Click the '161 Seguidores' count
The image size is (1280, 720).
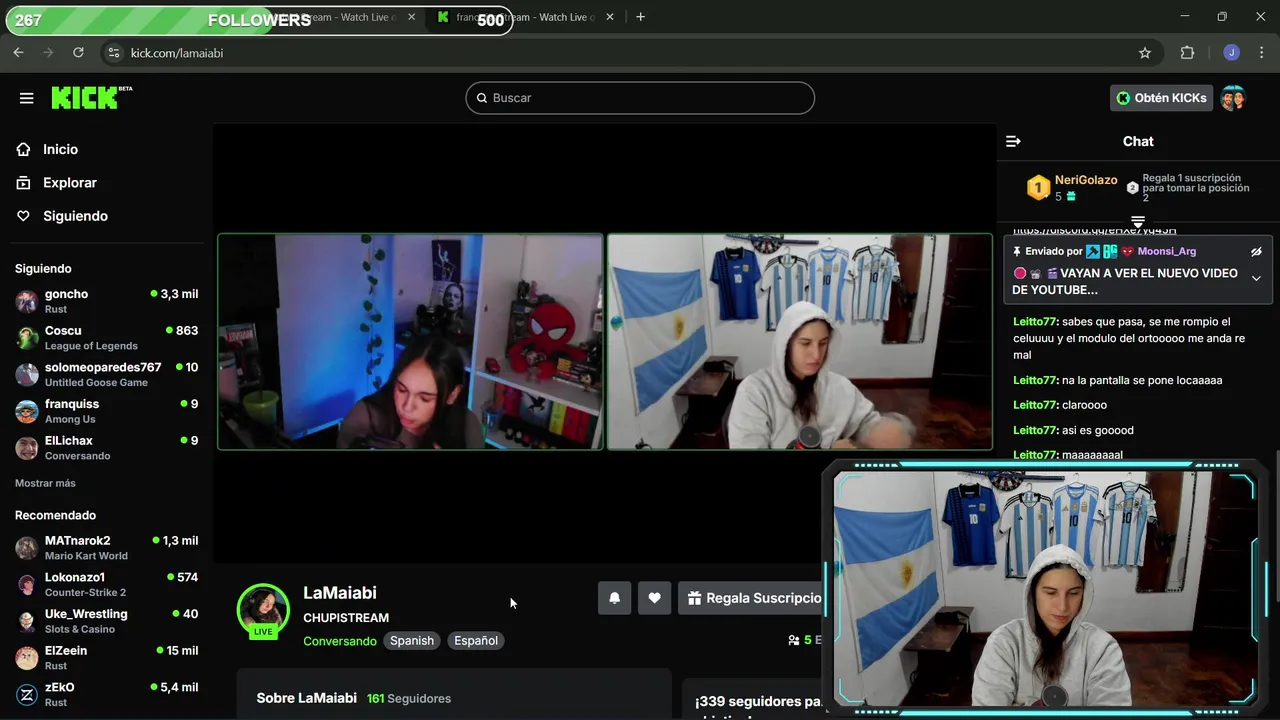(x=409, y=698)
